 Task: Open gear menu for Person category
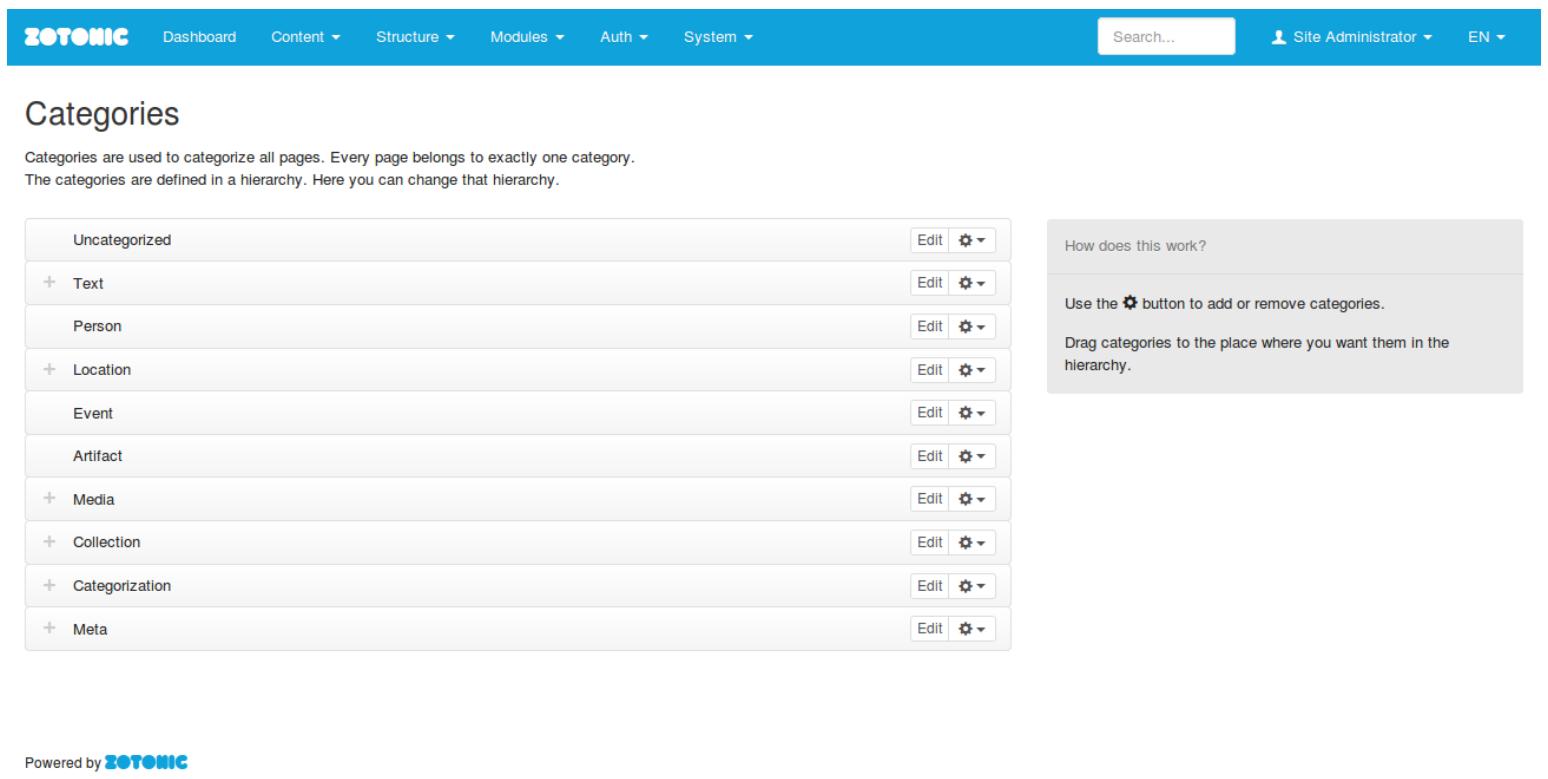[972, 326]
